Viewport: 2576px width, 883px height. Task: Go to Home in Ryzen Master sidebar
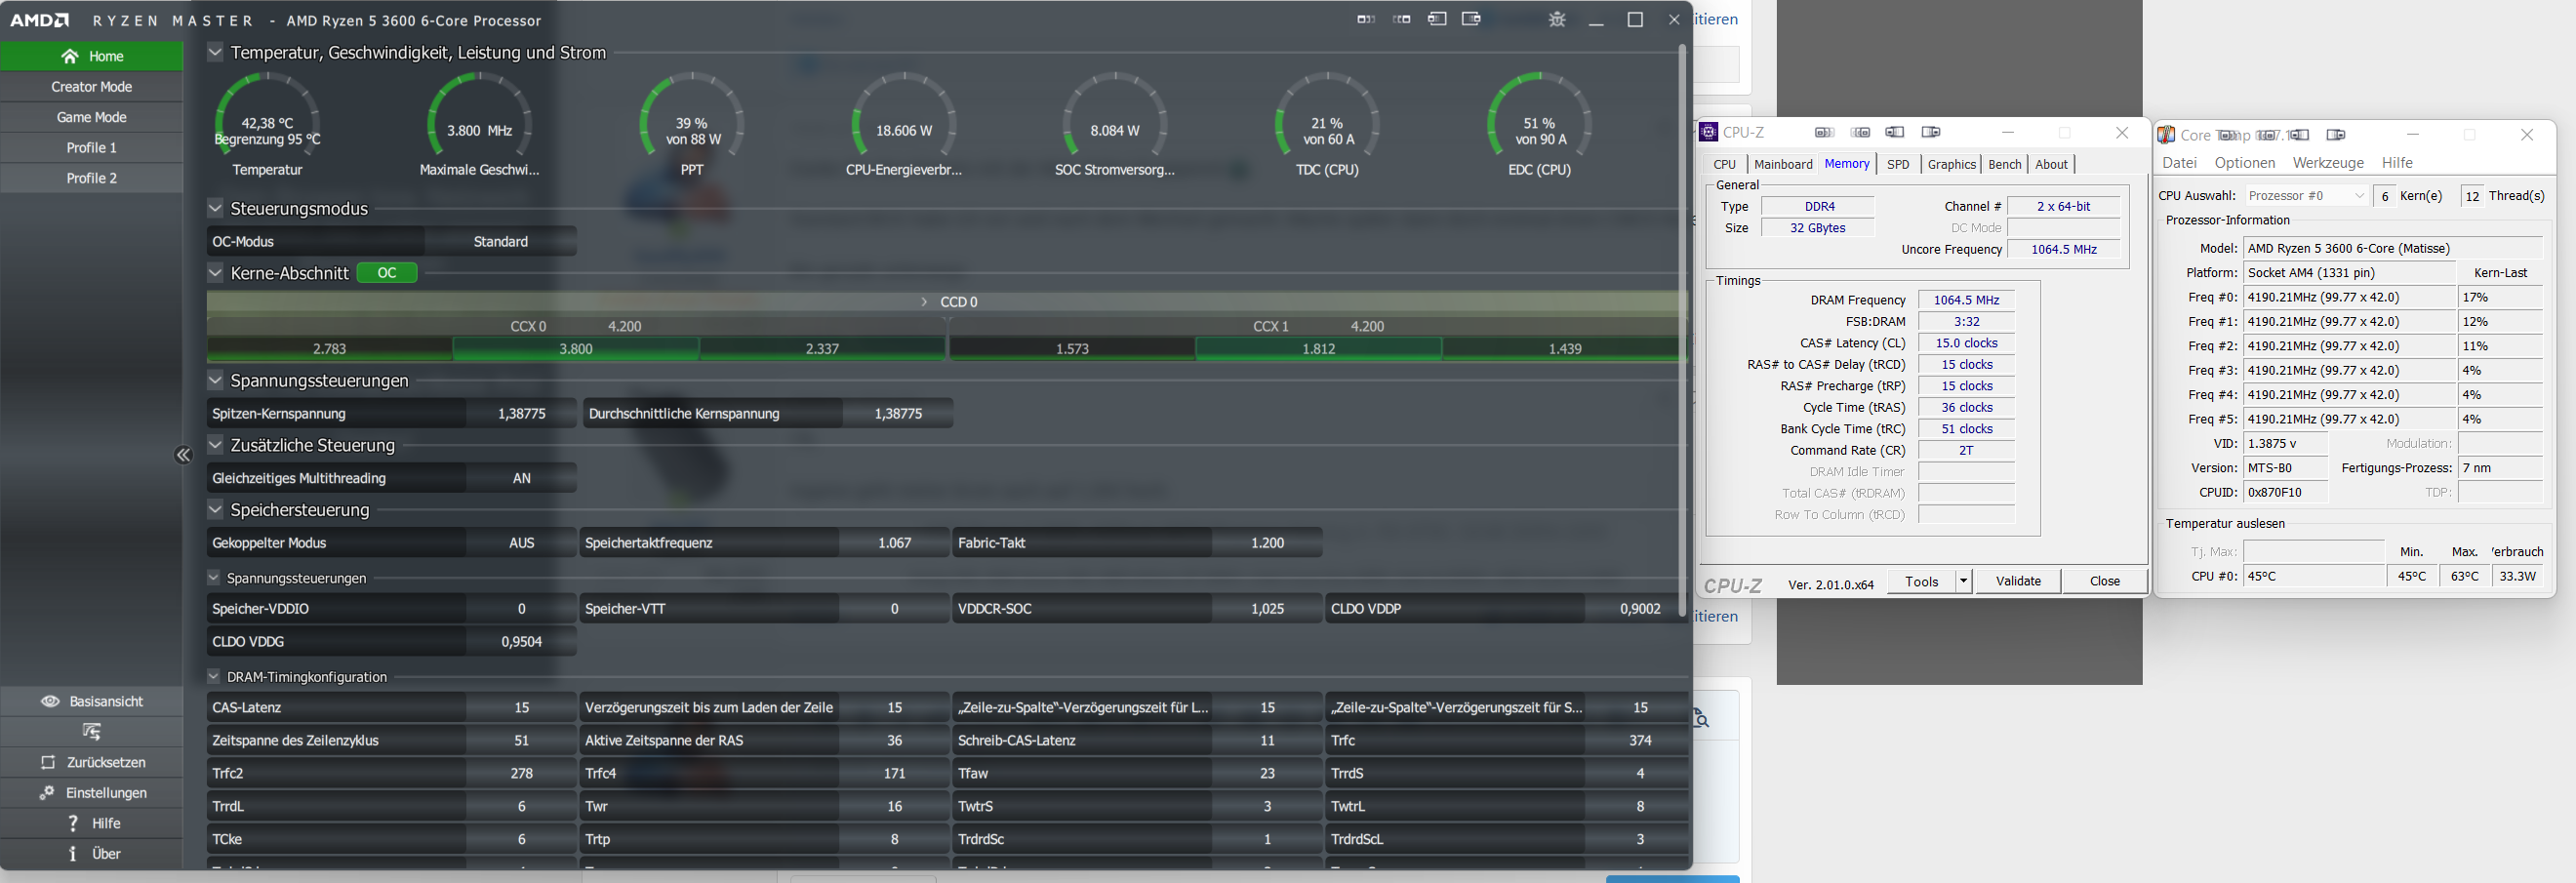[92, 56]
